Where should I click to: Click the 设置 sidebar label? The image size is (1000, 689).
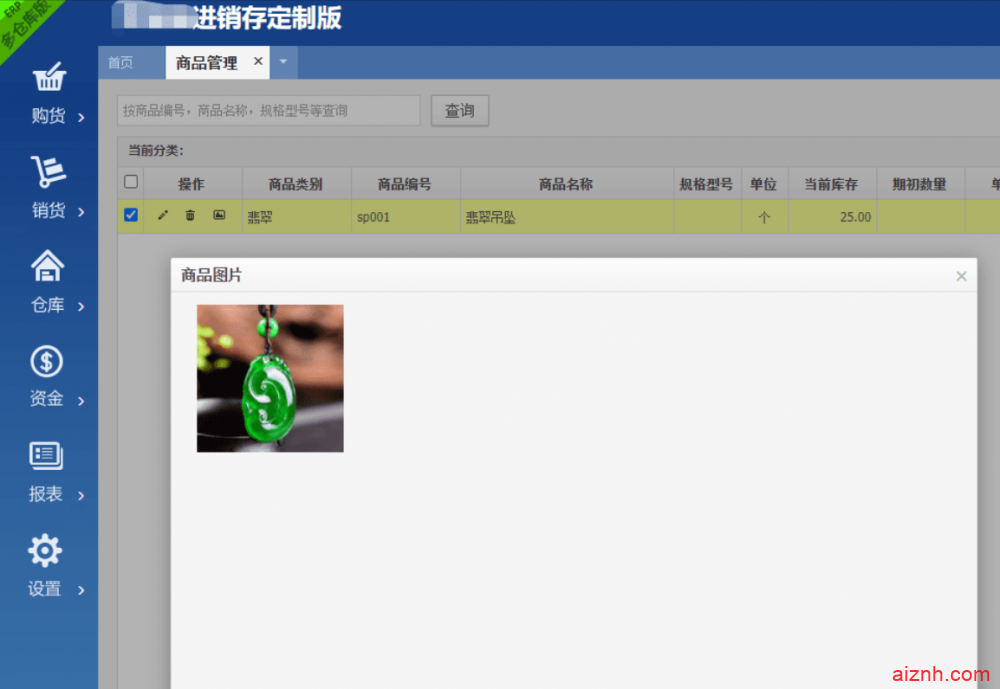coord(45,588)
